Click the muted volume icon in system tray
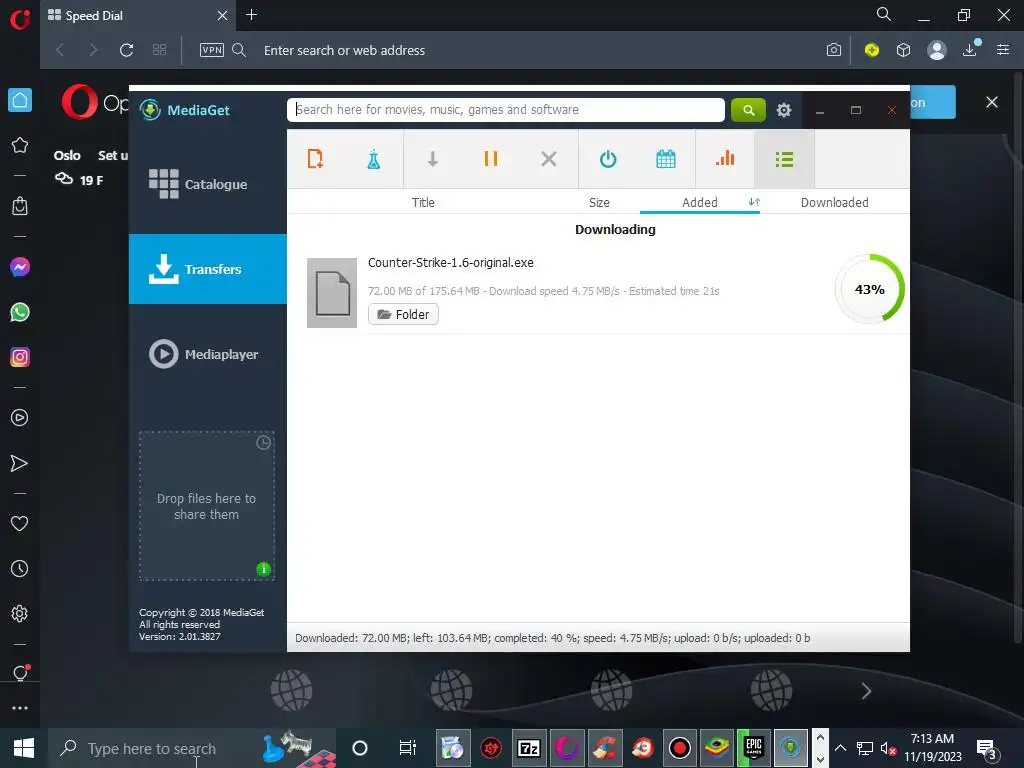1024x768 pixels. click(888, 748)
